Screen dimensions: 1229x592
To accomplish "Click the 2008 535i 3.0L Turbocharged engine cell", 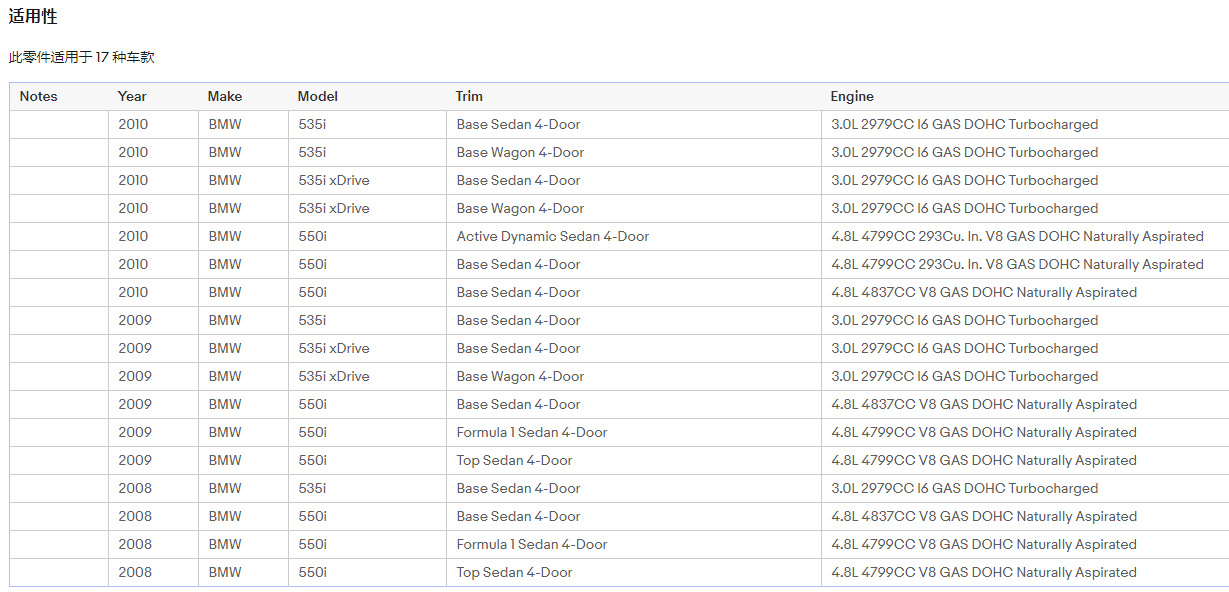I will (x=964, y=489).
